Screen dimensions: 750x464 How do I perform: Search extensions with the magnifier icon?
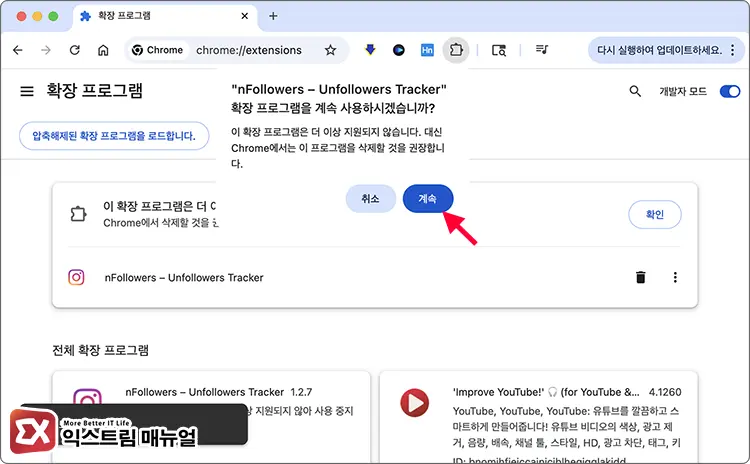pyautogui.click(x=635, y=91)
